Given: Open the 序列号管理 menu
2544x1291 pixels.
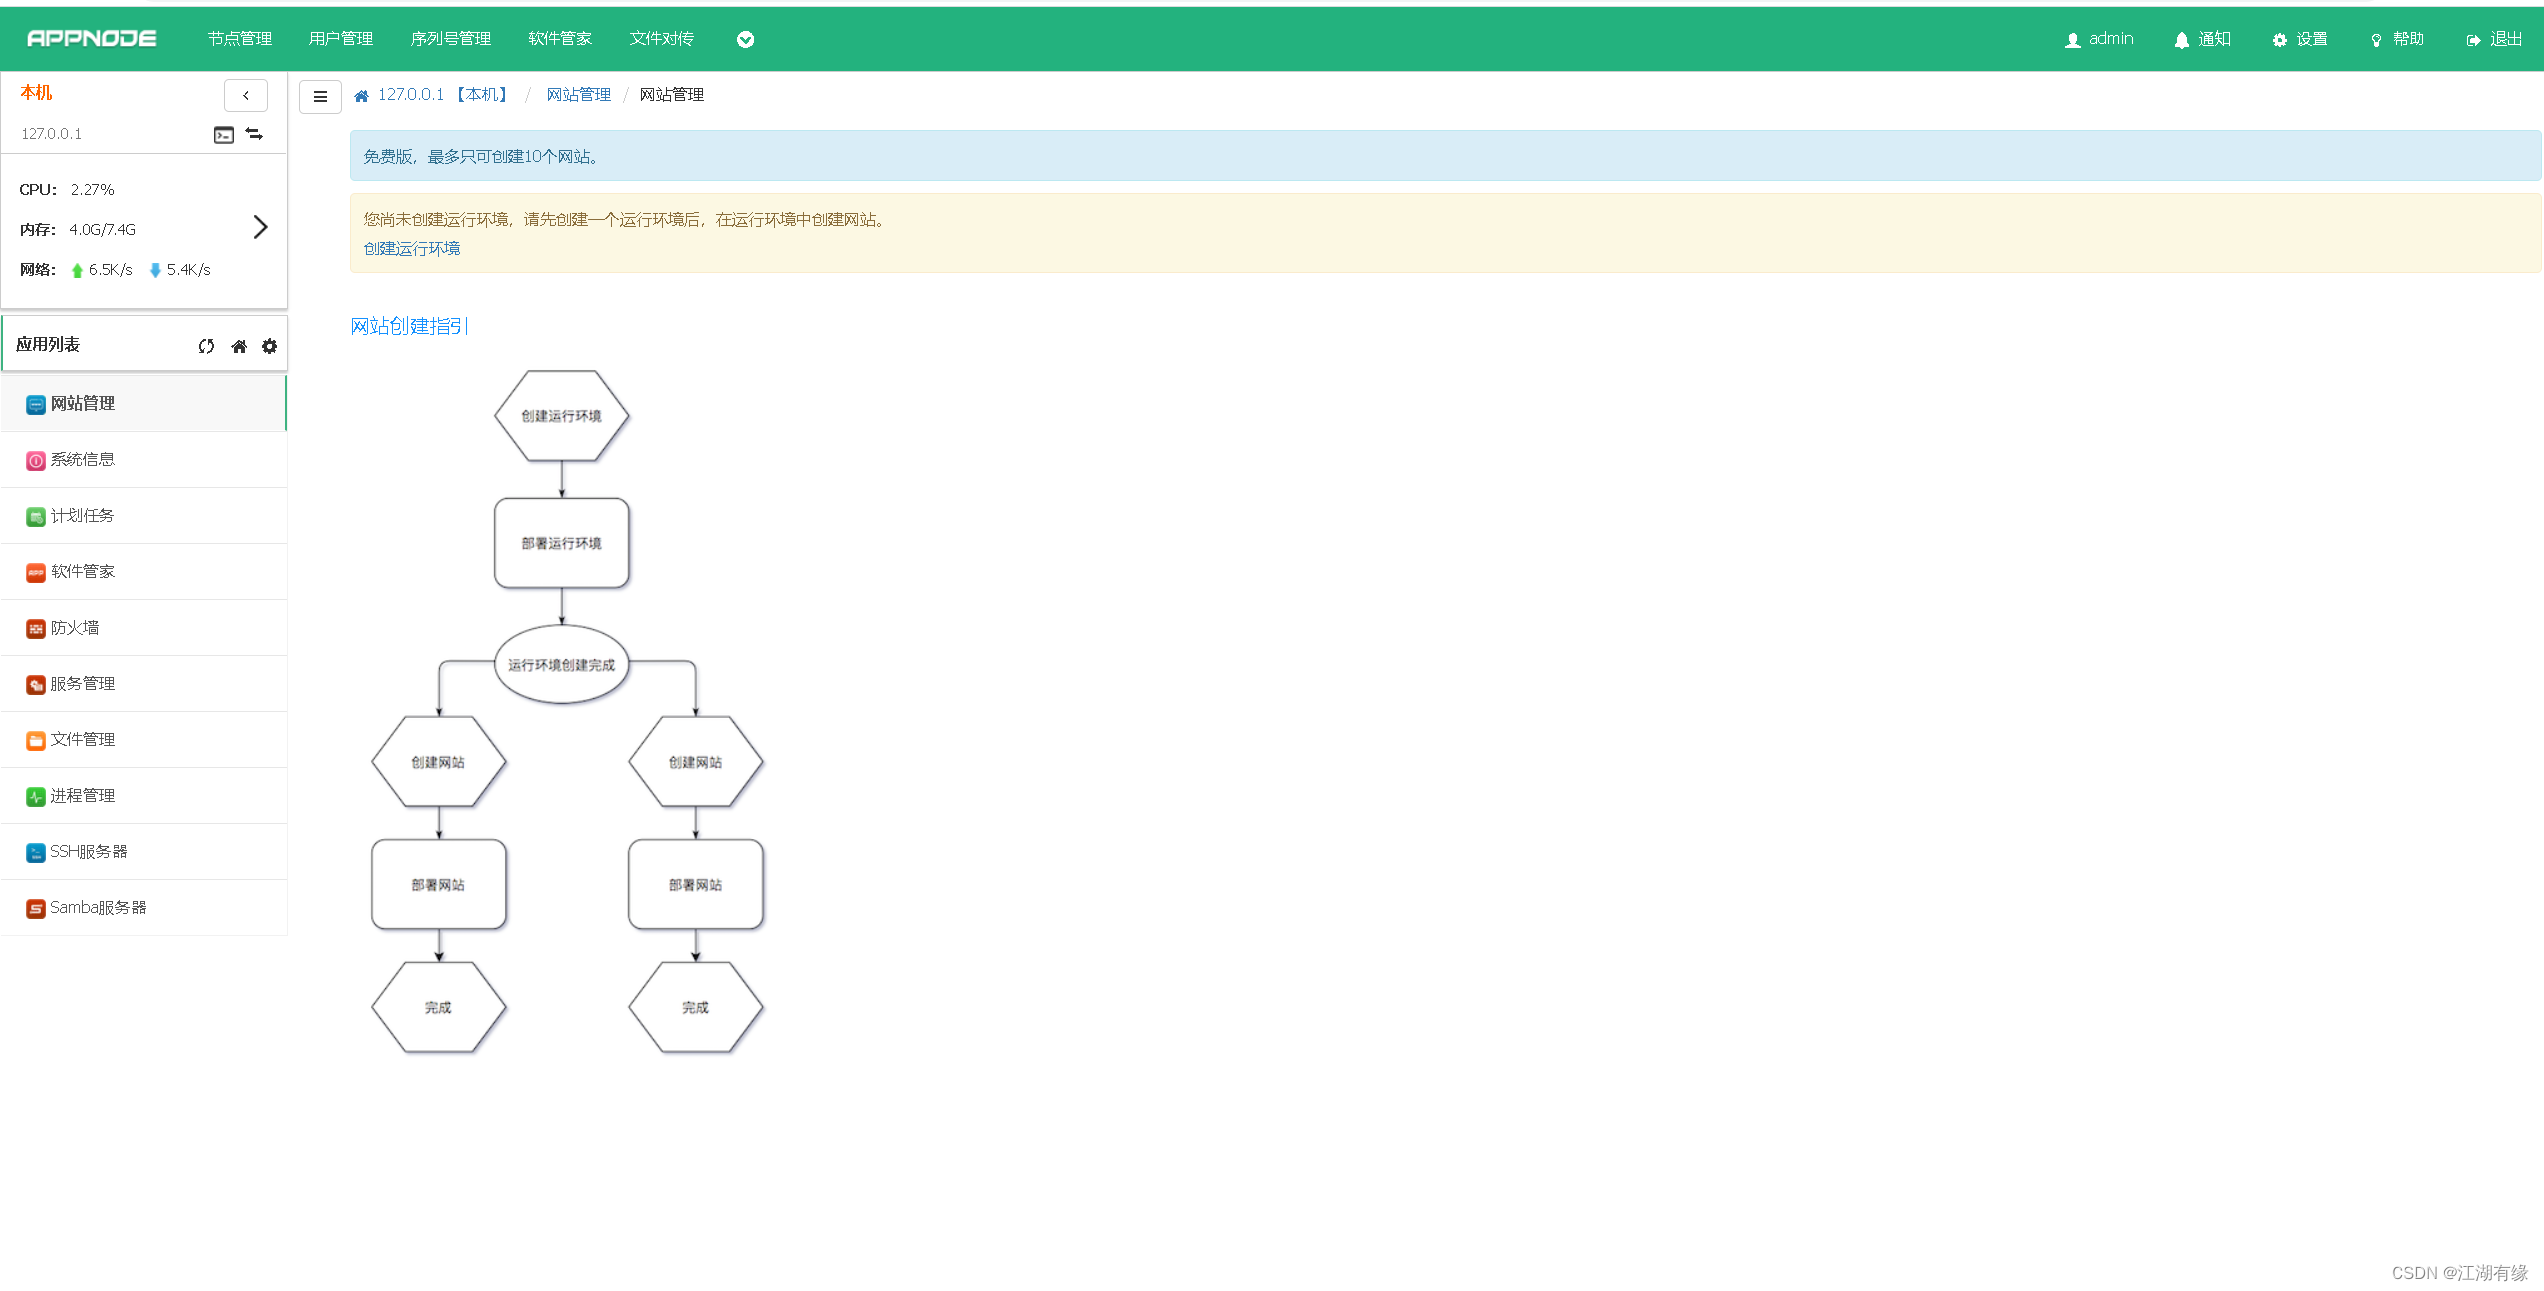Looking at the screenshot, I should coord(451,38).
